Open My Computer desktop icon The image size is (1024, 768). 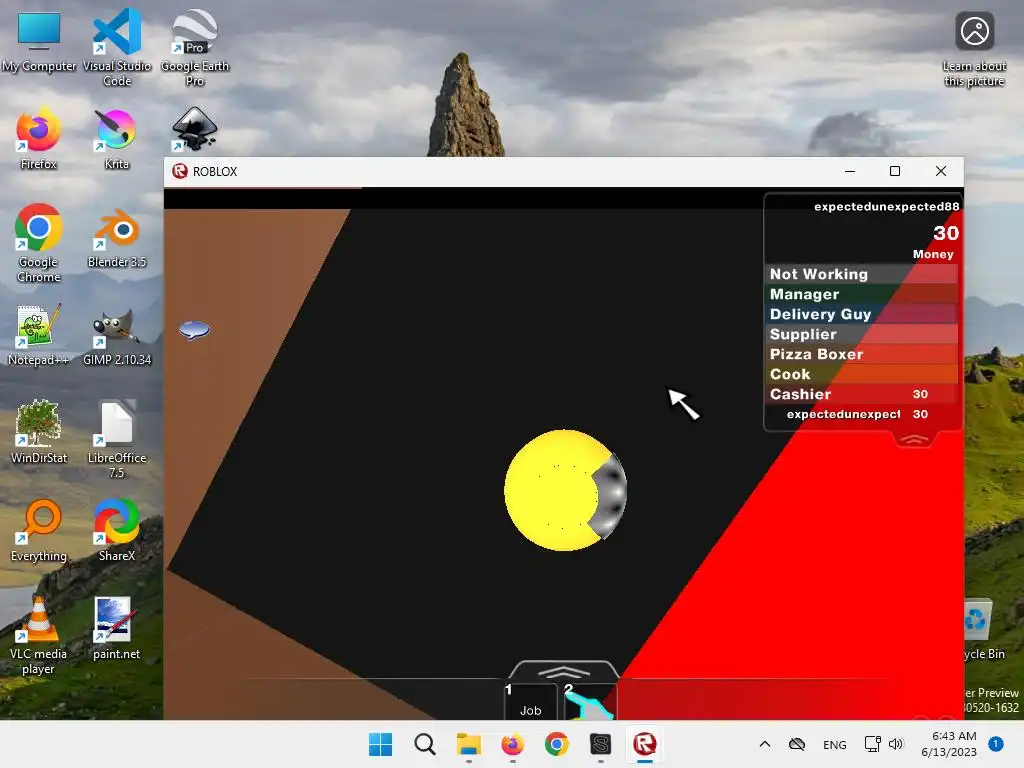click(39, 41)
